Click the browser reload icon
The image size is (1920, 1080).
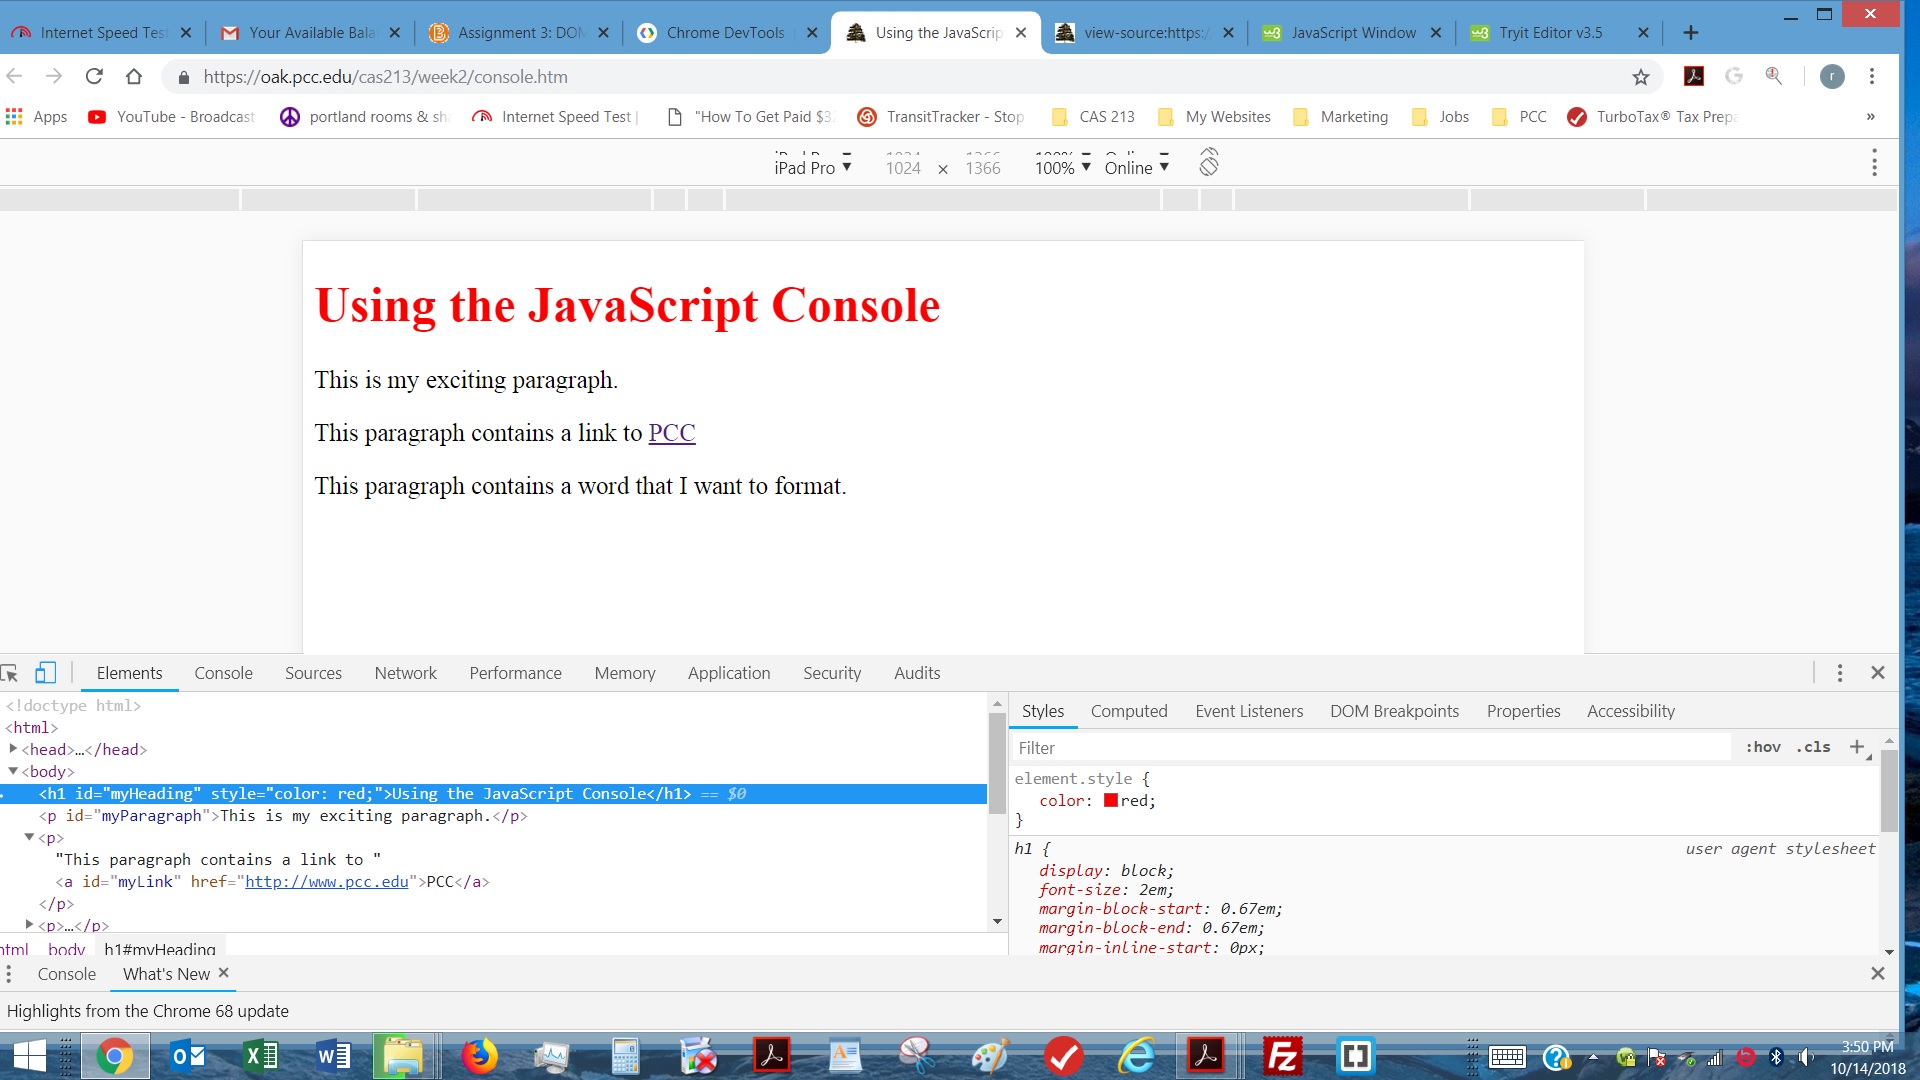[x=94, y=77]
